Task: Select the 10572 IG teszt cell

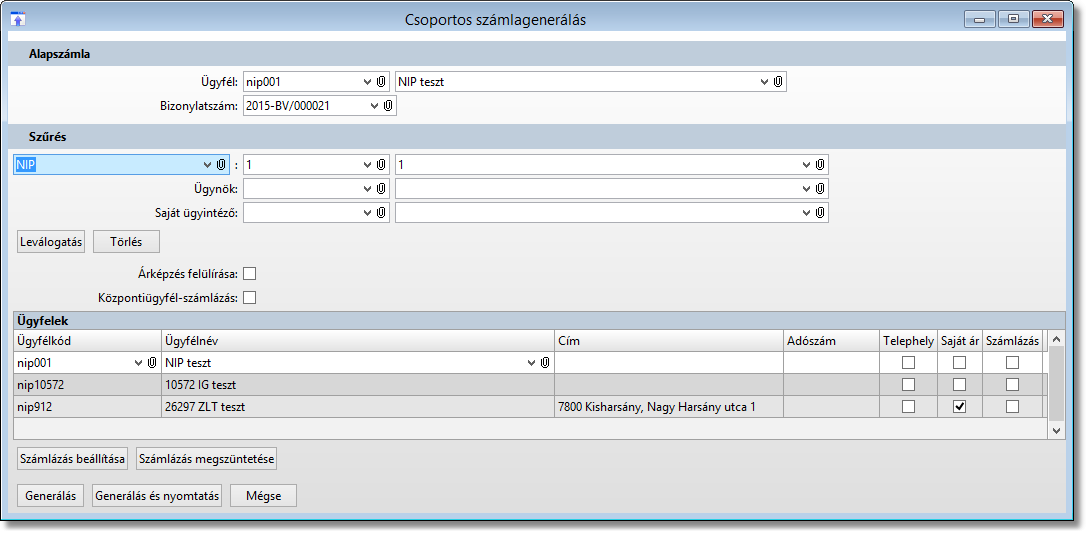Action: point(357,385)
